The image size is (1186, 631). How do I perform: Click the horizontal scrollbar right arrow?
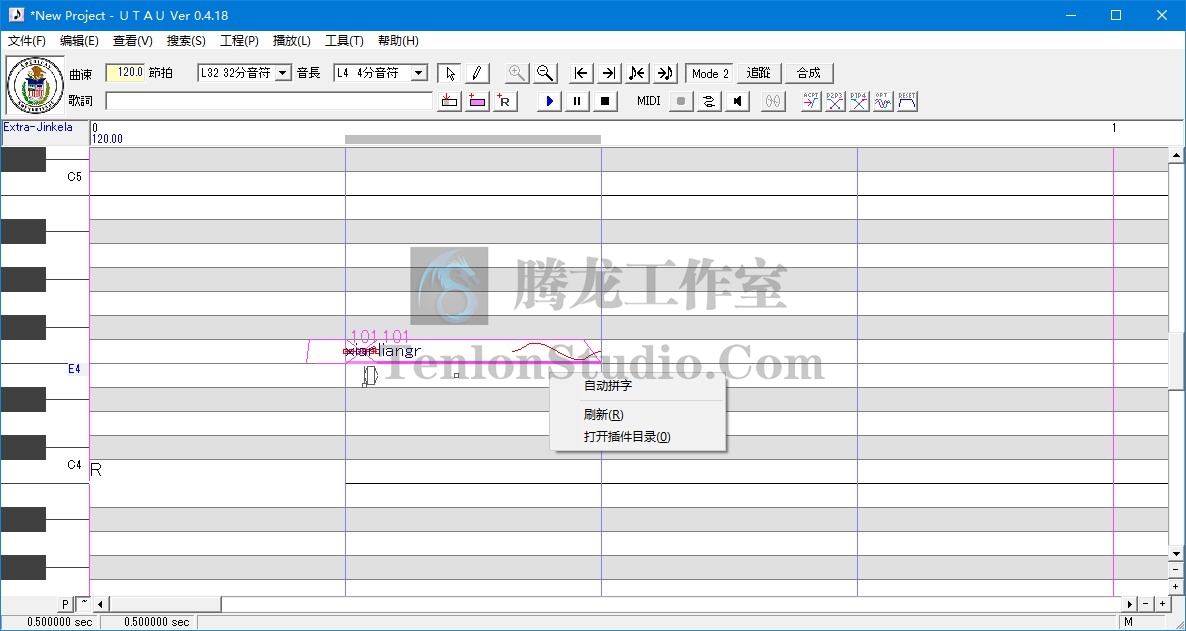[x=1130, y=604]
